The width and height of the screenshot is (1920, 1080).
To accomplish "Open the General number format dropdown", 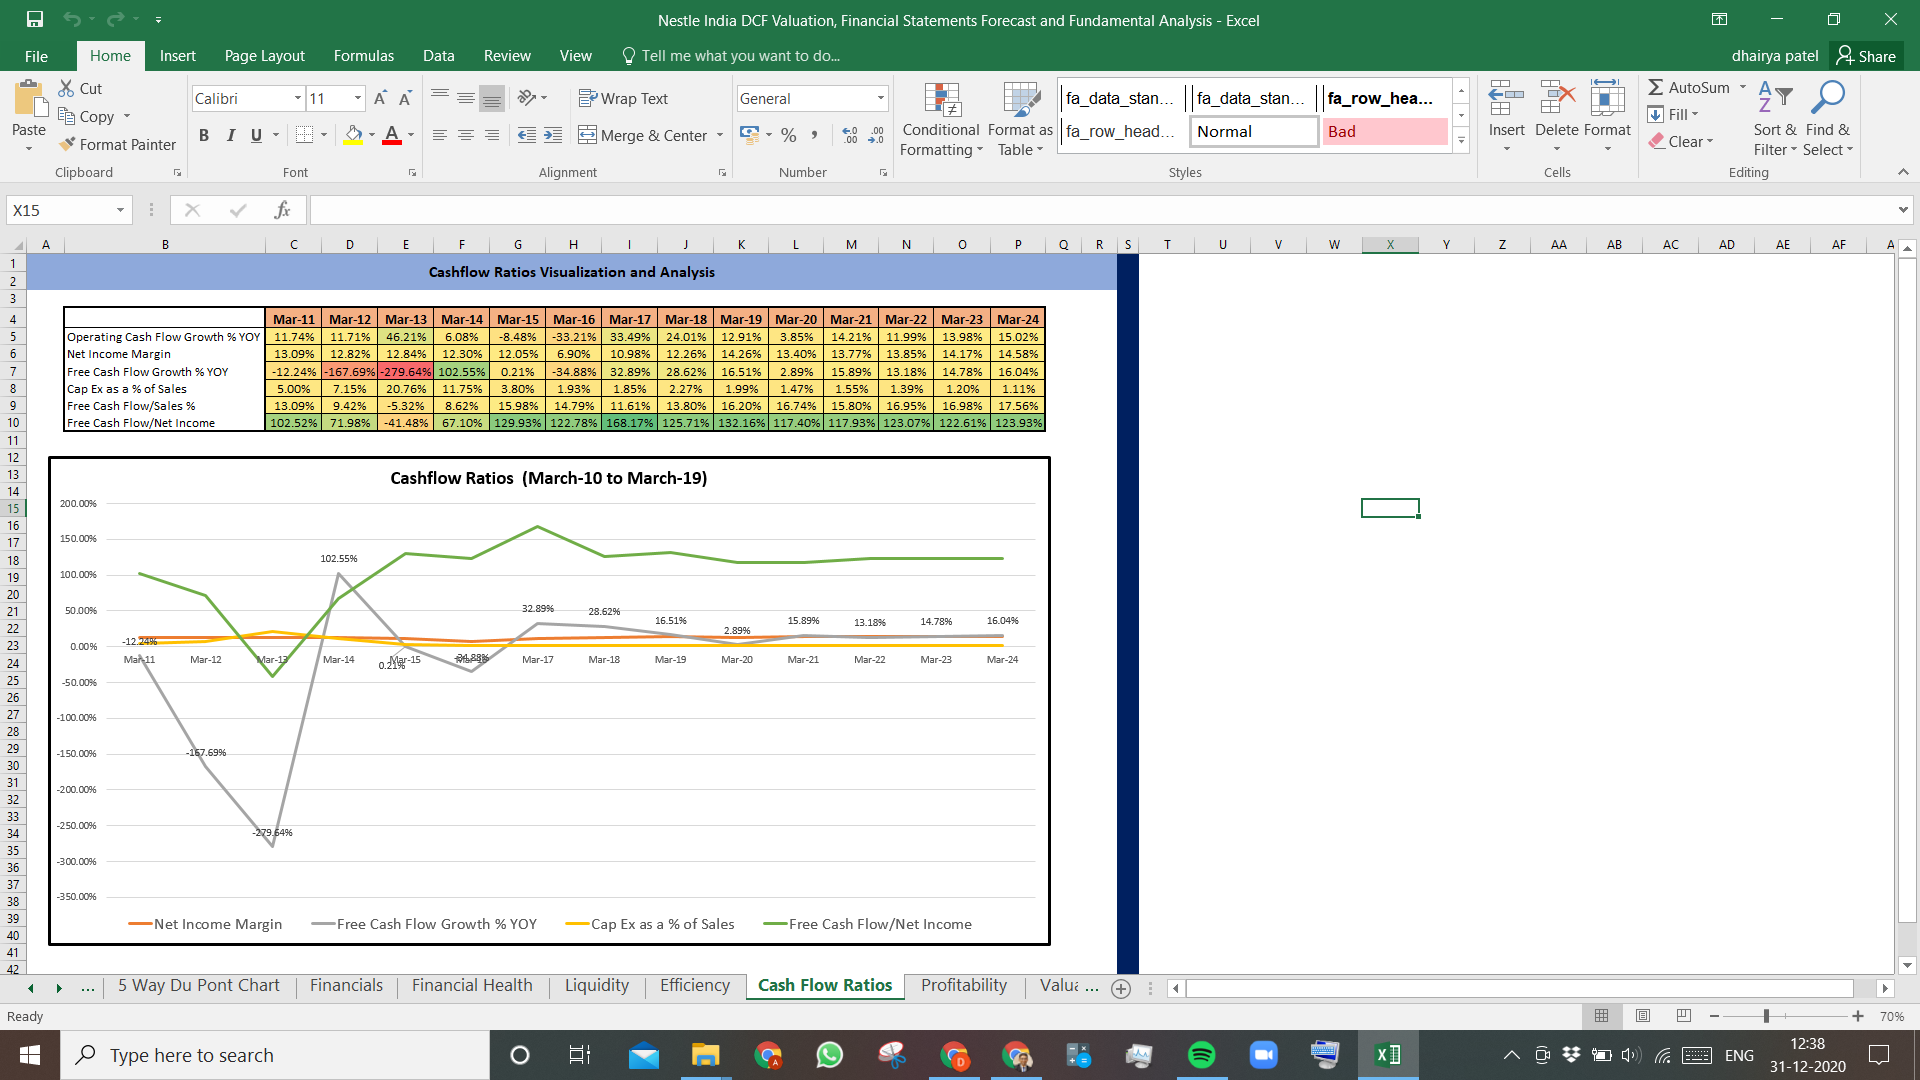I will click(x=881, y=98).
